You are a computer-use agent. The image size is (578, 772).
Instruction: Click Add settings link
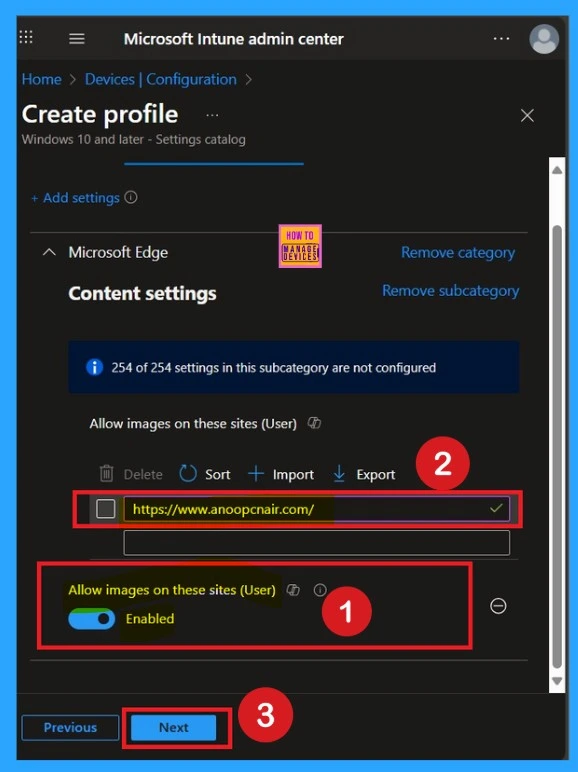pyautogui.click(x=75, y=198)
